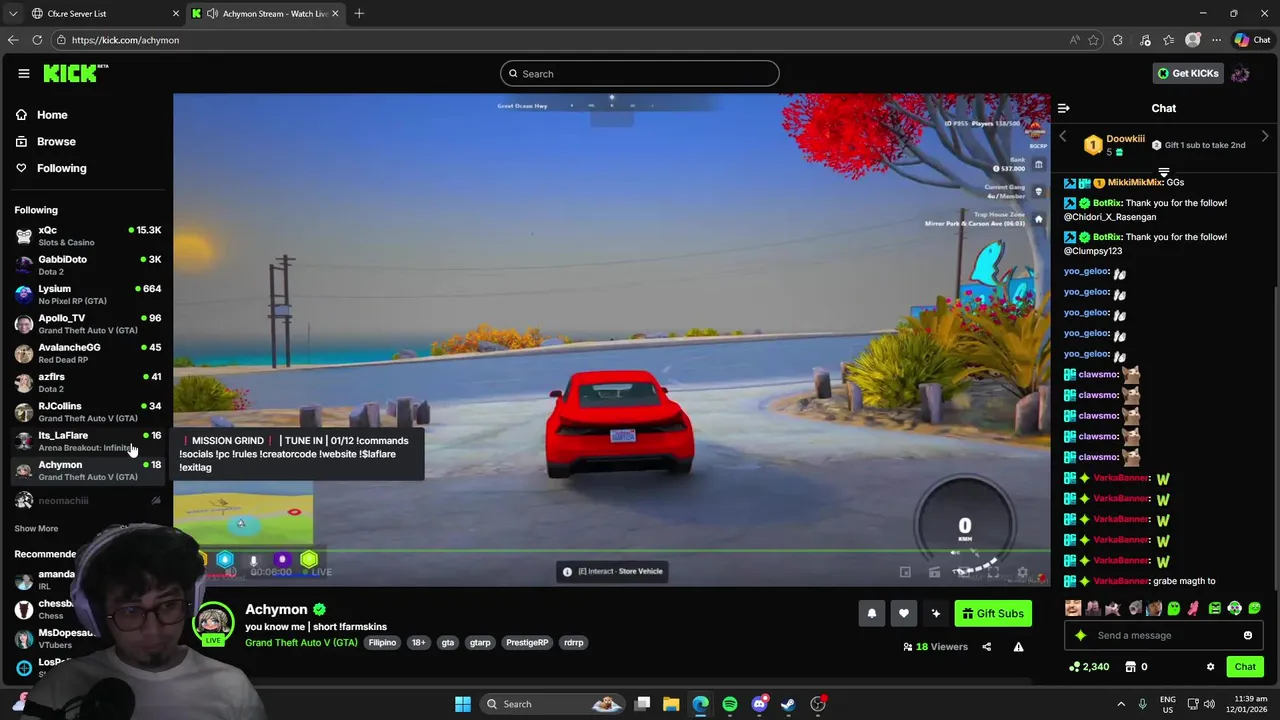Focus the Kick search box
The width and height of the screenshot is (1280, 720).
(x=639, y=73)
